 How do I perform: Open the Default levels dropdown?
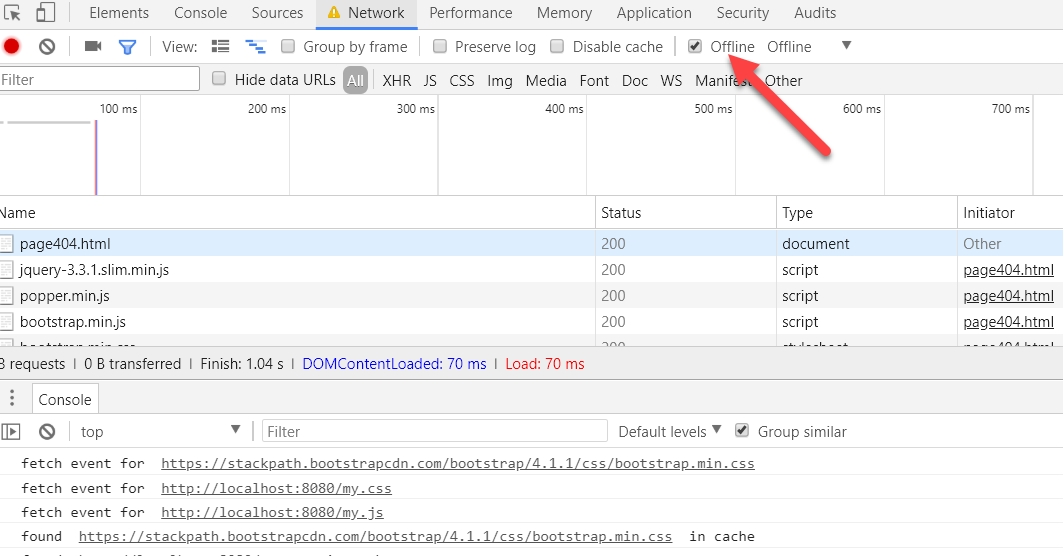tap(669, 431)
